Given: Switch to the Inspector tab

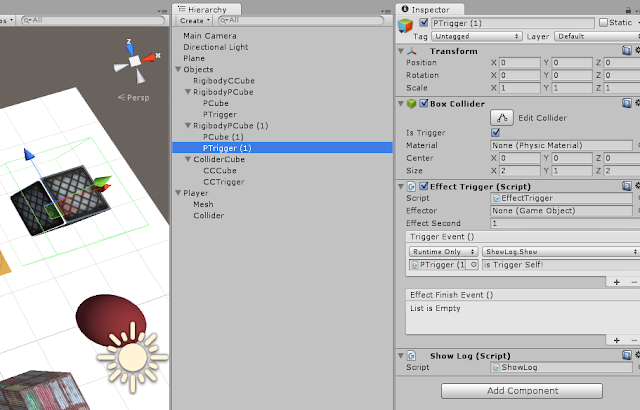Looking at the screenshot, I should coord(429,9).
